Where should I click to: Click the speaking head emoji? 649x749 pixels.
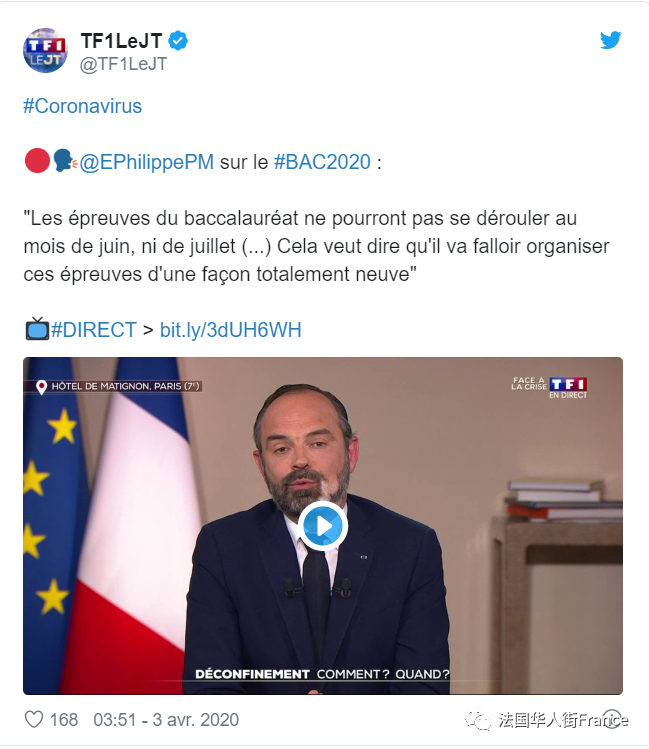[x=65, y=160]
